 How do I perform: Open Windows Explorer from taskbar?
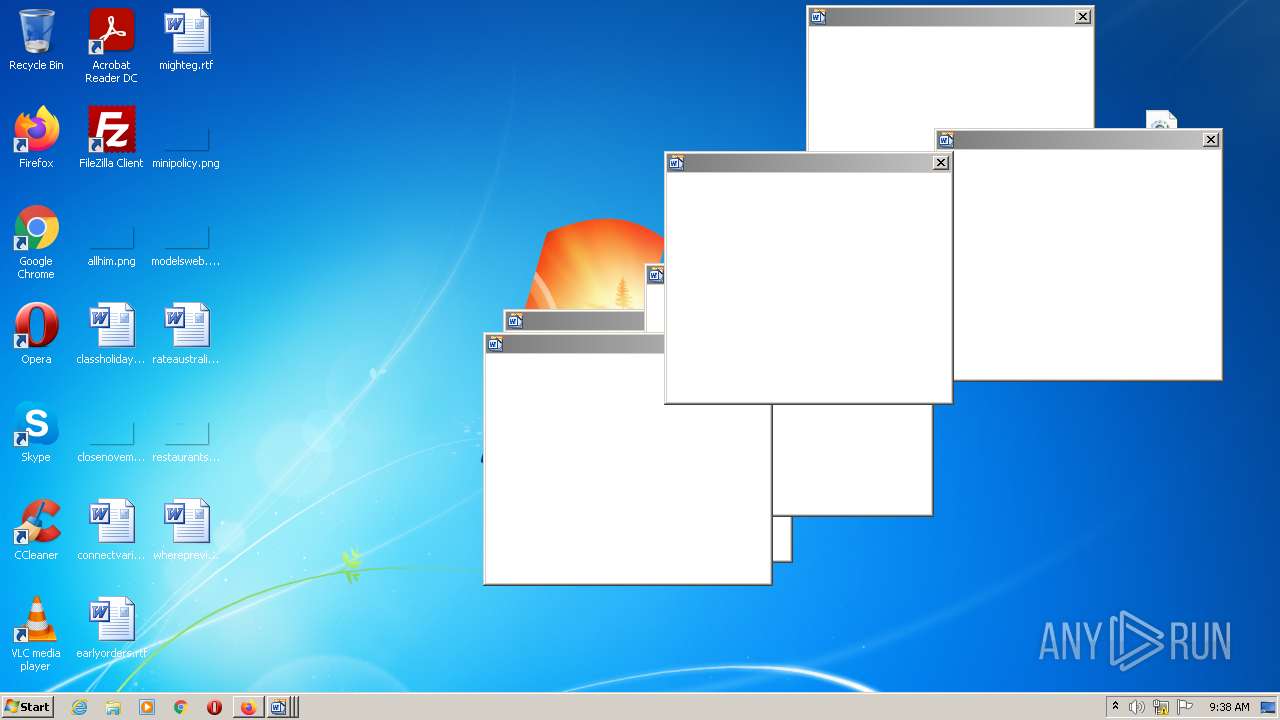pos(113,707)
